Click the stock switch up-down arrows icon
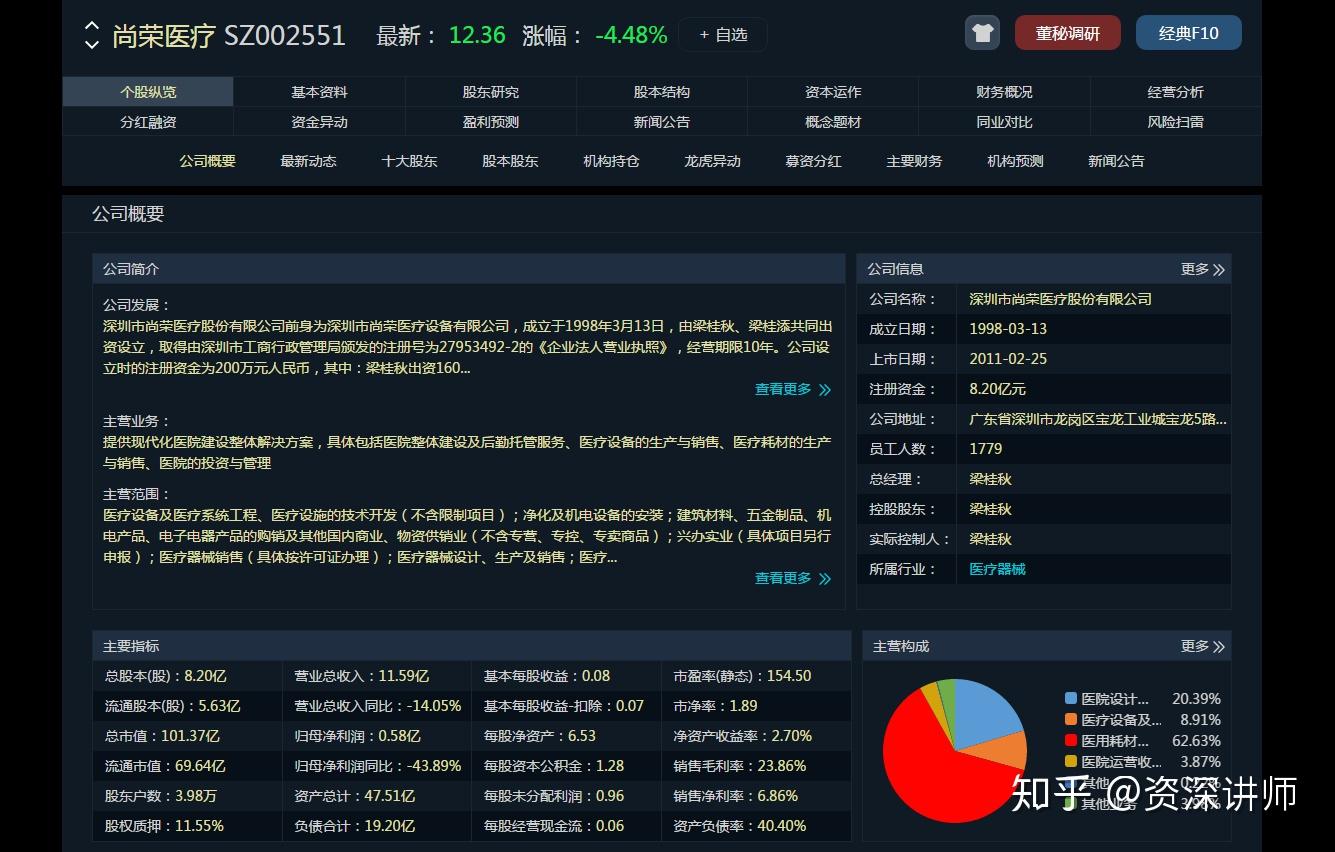The width and height of the screenshot is (1335, 852). 91,35
